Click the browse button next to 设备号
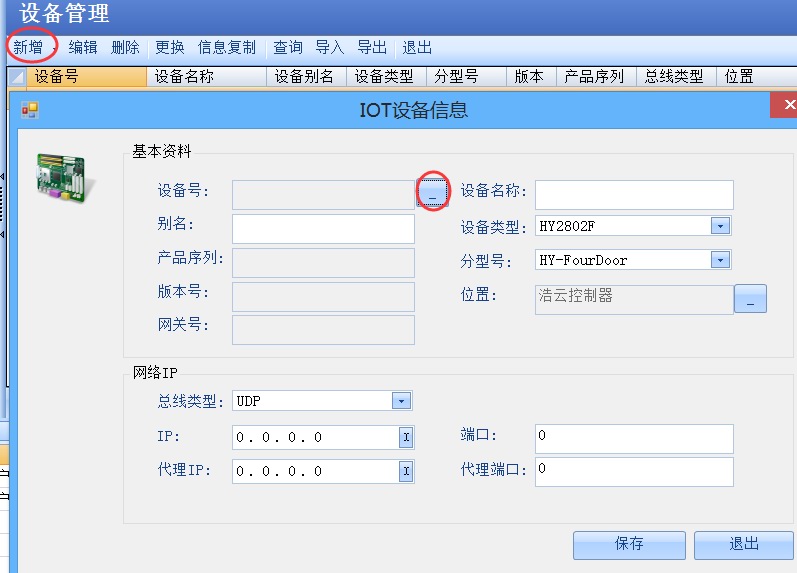The image size is (797, 573). point(432,190)
